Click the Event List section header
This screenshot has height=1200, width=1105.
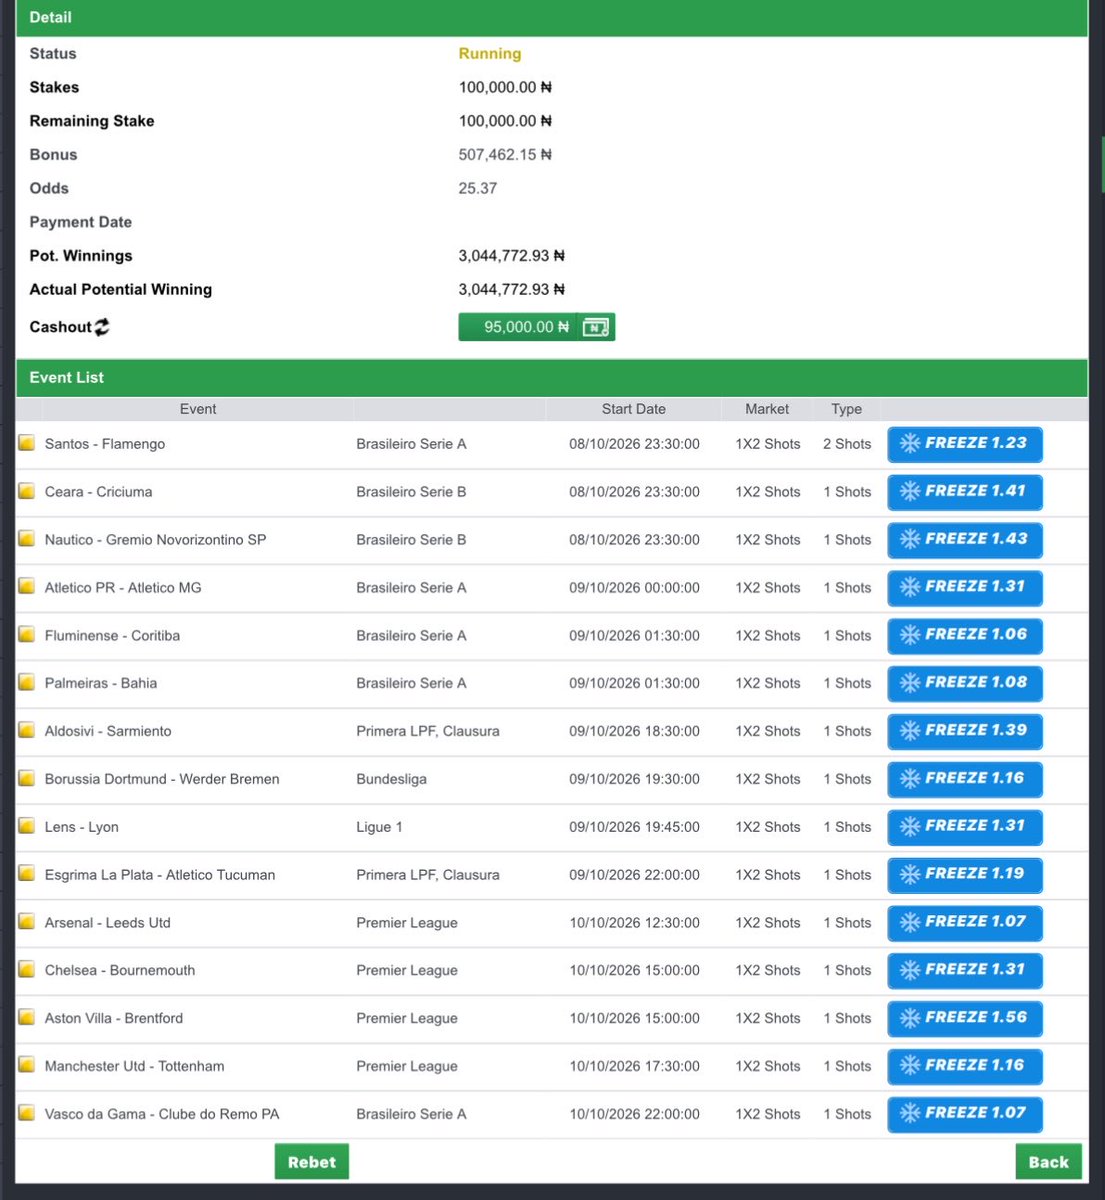pyautogui.click(x=552, y=378)
